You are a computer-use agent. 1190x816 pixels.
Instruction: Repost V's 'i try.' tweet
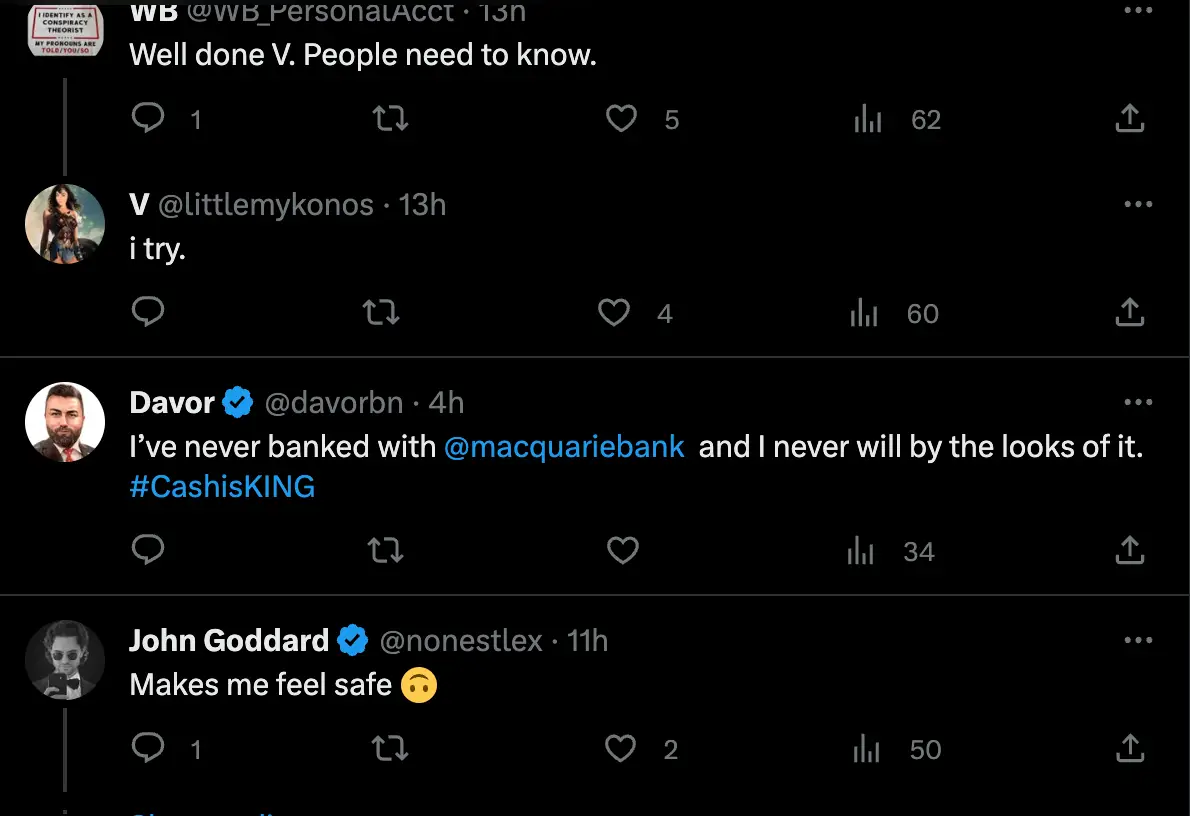coord(381,313)
